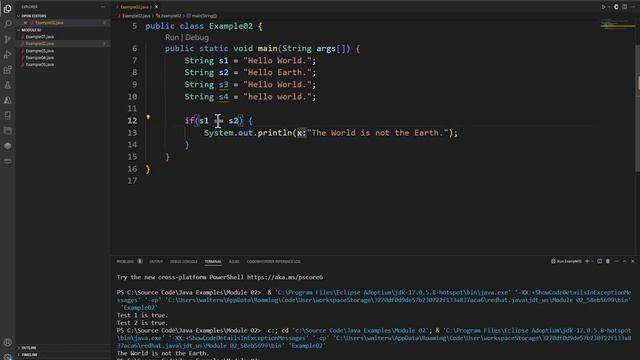
Task: Click the Kill Terminal trash icon
Action: 608,261
